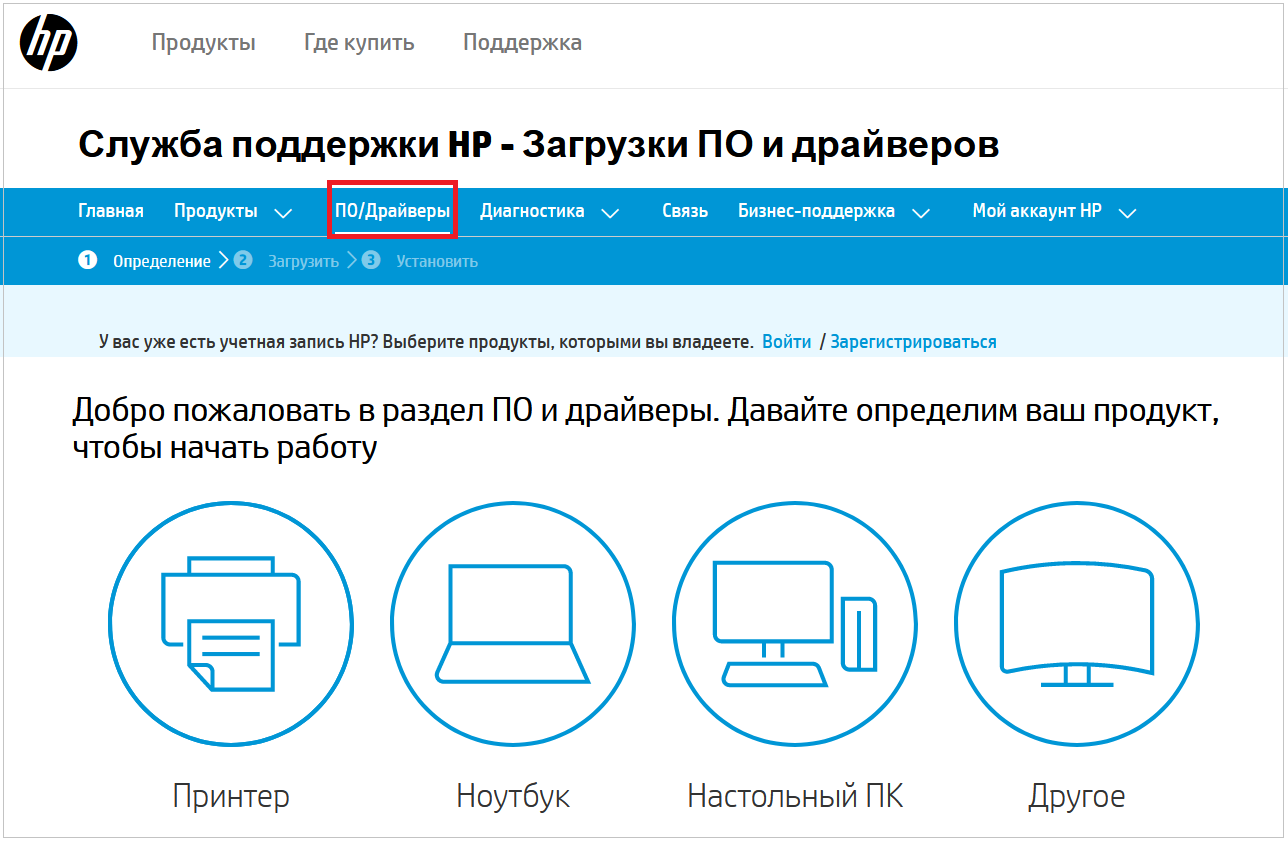
Task: Expand the Диагностика dropdown chevron
Action: coord(610,213)
